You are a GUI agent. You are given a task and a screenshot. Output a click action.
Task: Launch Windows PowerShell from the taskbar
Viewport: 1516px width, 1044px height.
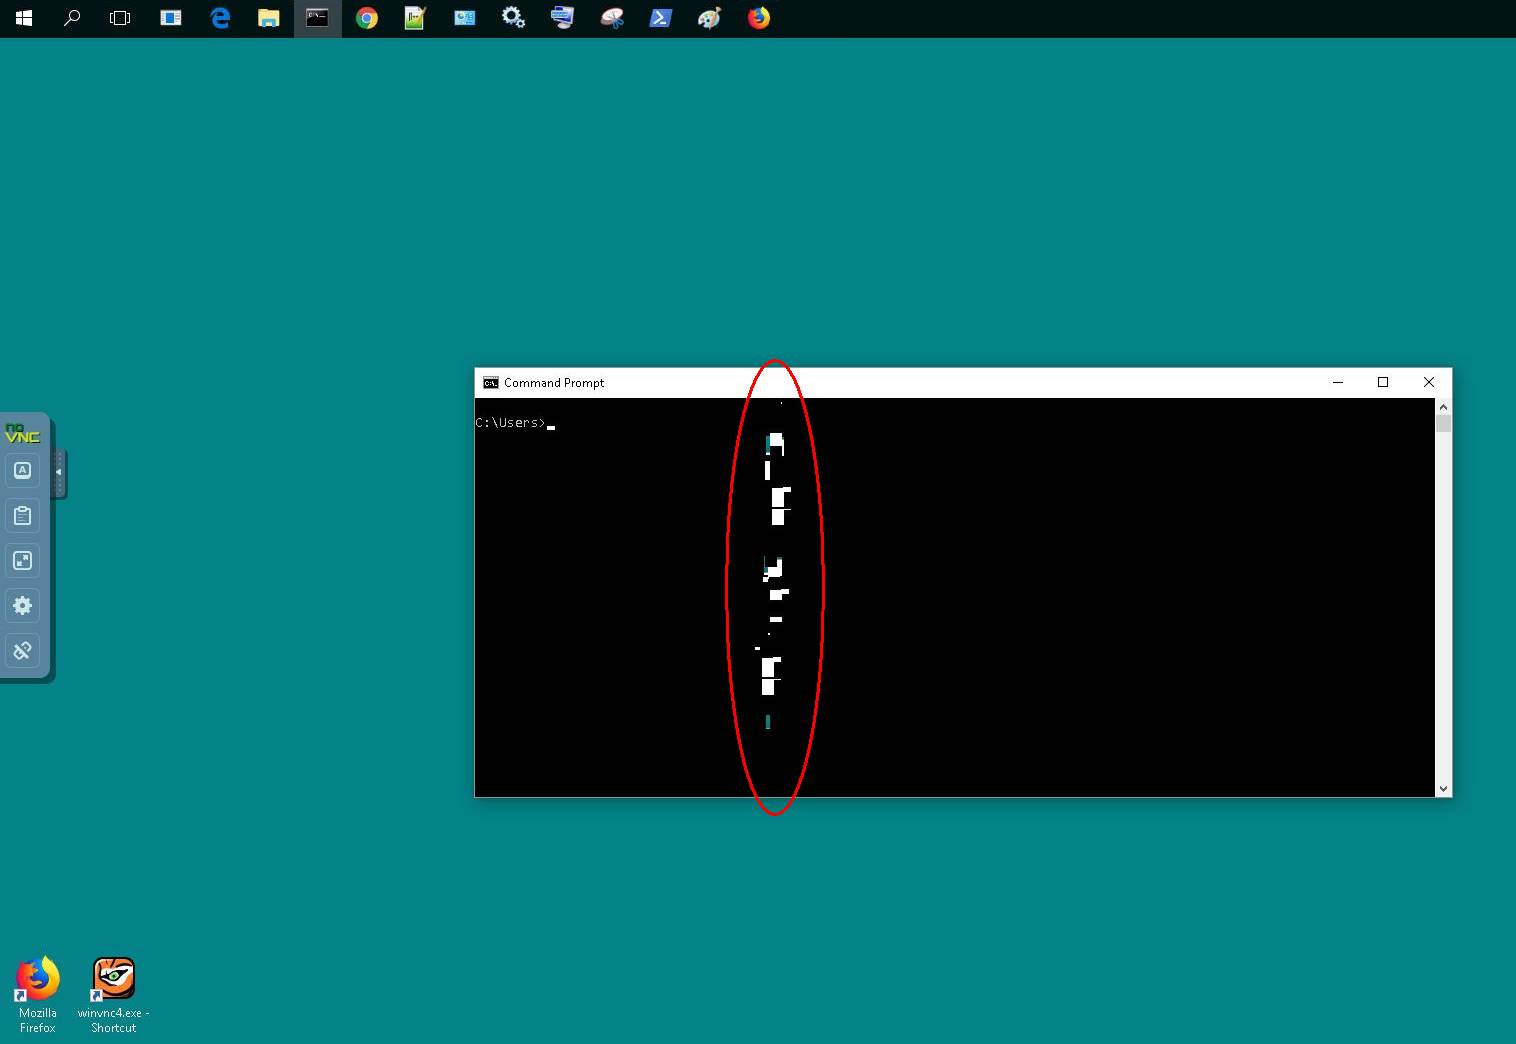660,18
